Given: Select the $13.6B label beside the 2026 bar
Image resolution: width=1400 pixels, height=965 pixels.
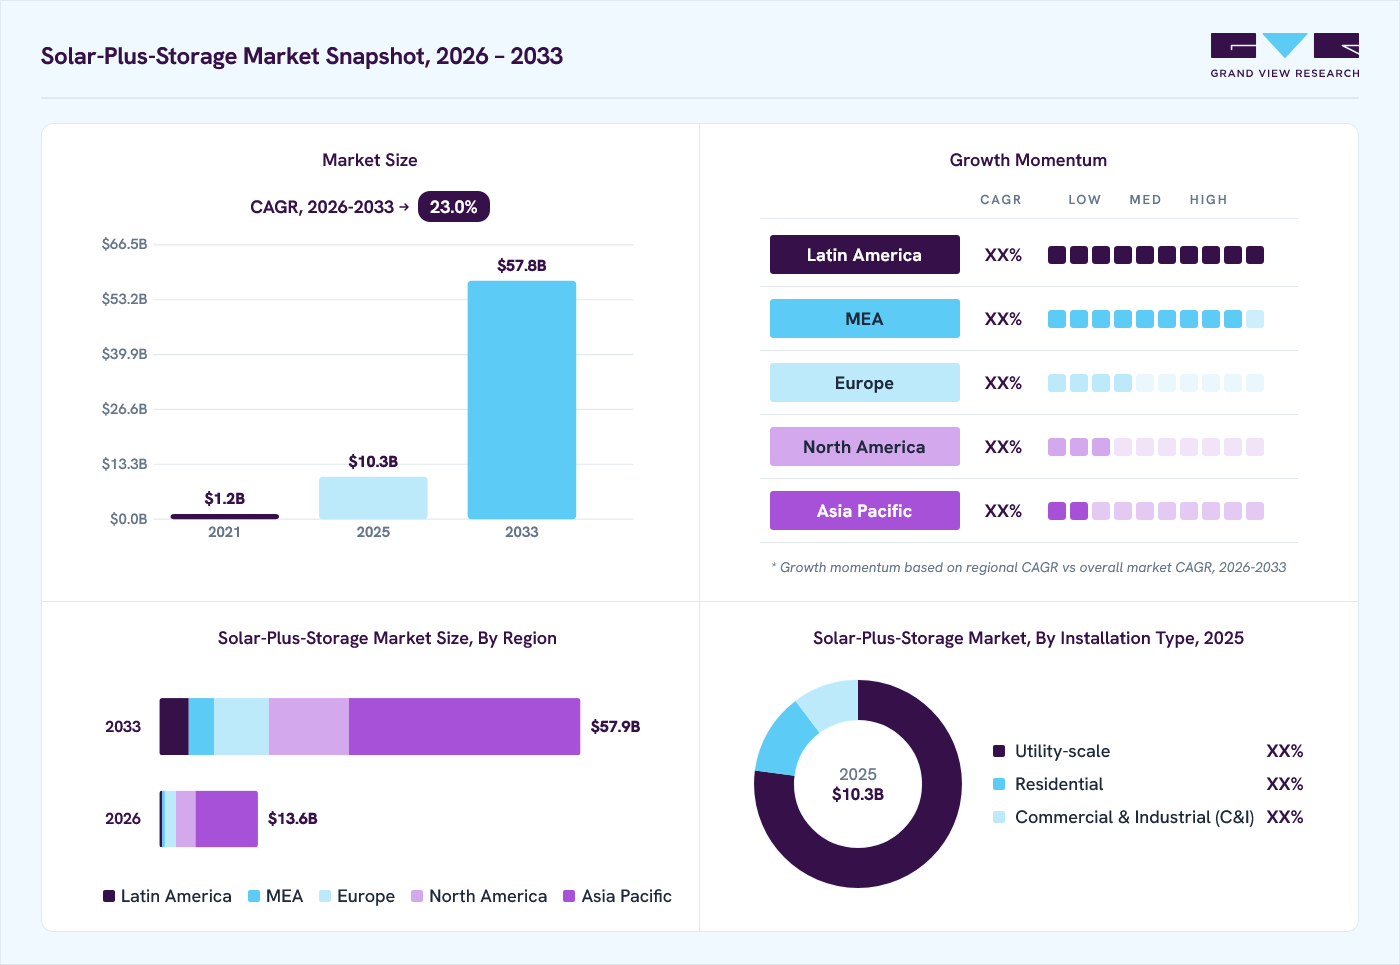Looking at the screenshot, I should pyautogui.click(x=293, y=819).
